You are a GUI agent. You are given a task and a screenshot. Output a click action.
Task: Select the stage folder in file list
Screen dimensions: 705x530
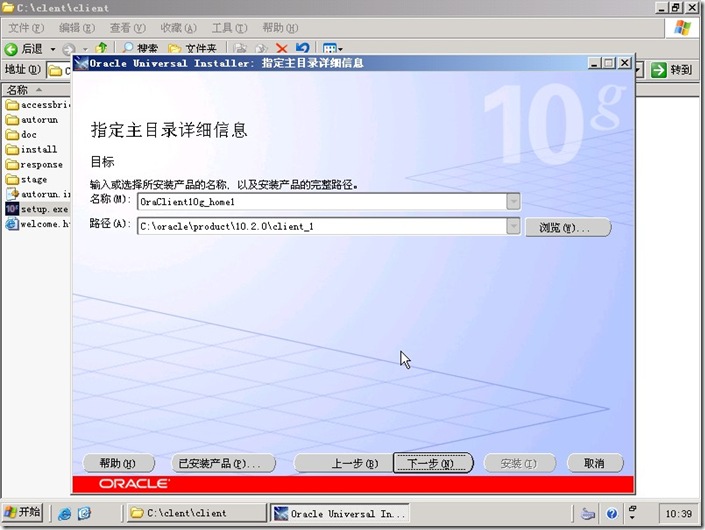click(x=27, y=179)
